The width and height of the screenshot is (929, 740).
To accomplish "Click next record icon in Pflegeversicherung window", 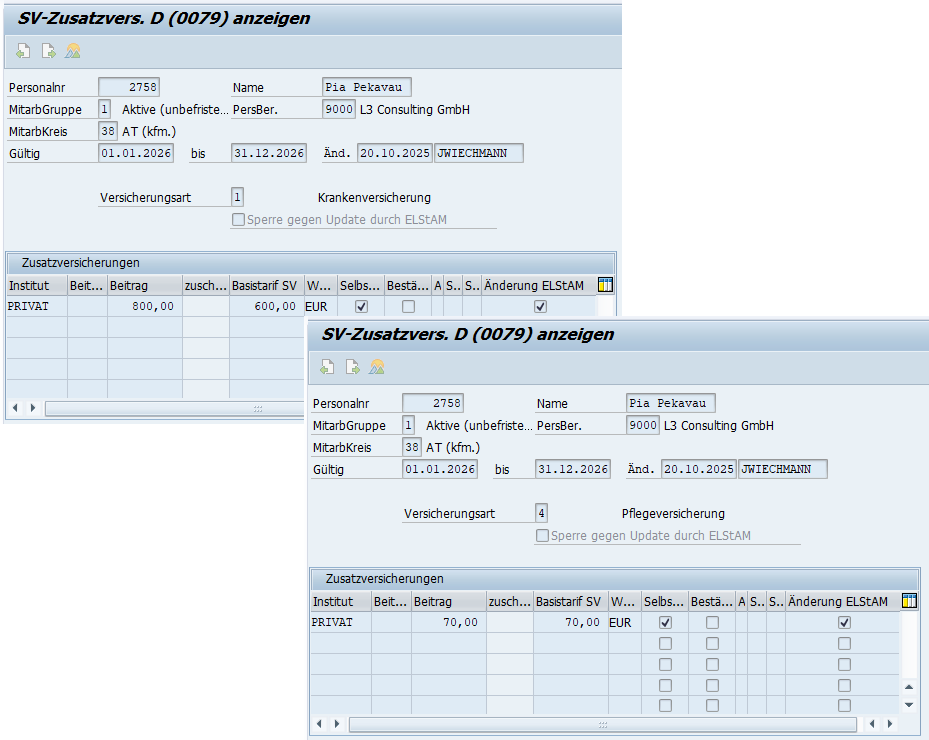I will click(352, 367).
